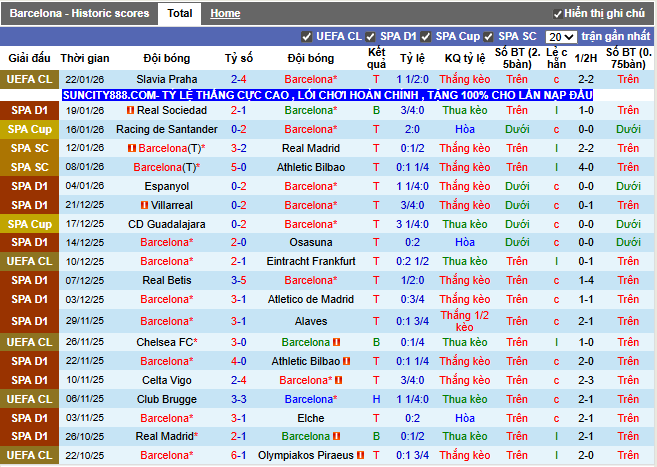Image resolution: width=657 pixels, height=467 pixels.
Task: Click the Tỷ số column header
Action: point(239,58)
